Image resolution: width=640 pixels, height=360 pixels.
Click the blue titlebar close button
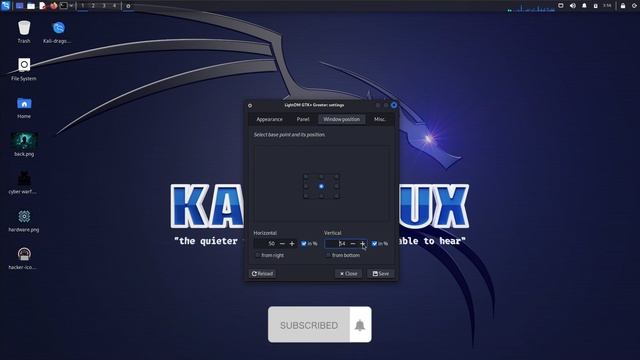tap(394, 105)
